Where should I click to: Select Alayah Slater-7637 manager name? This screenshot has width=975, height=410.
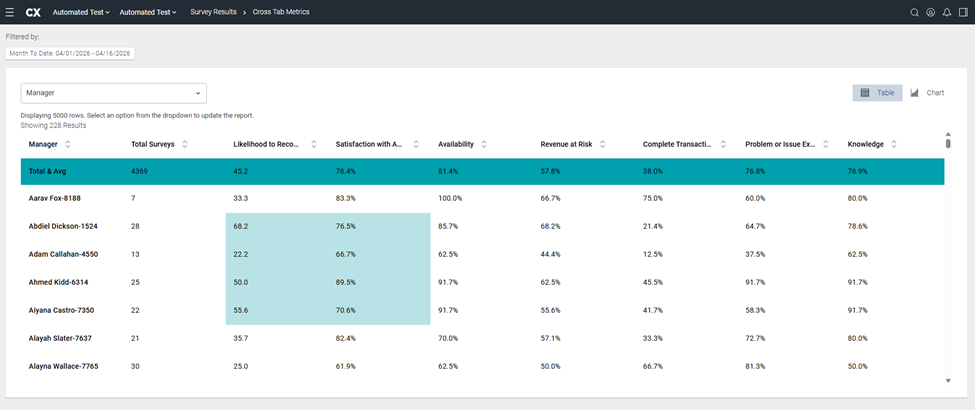(x=61, y=338)
